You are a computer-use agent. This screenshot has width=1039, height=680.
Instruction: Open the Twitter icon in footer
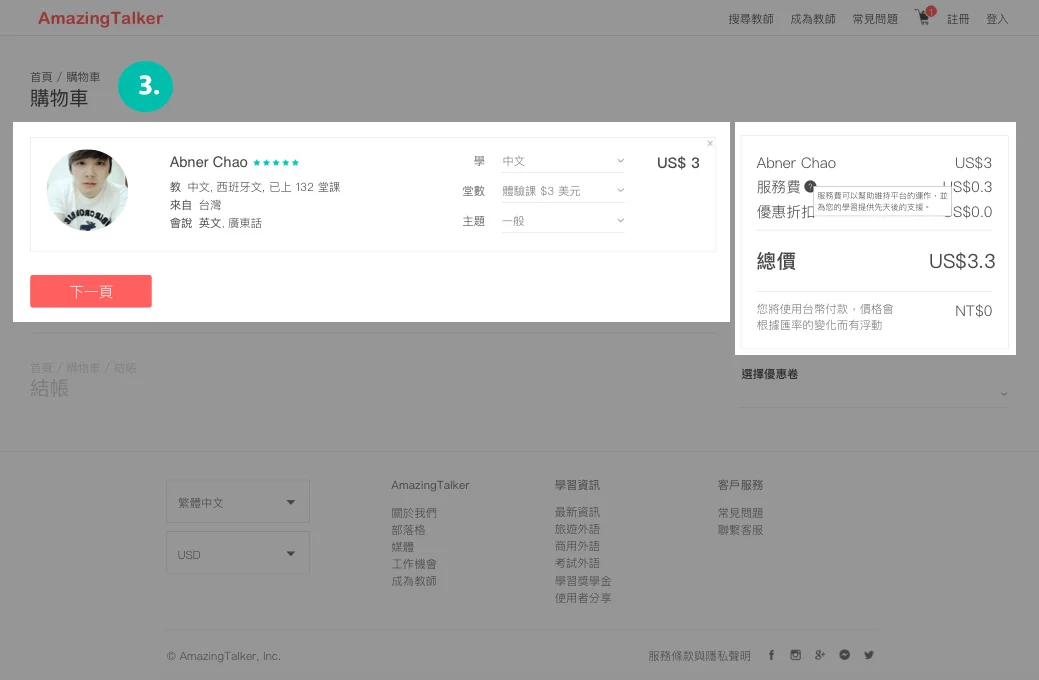point(869,655)
